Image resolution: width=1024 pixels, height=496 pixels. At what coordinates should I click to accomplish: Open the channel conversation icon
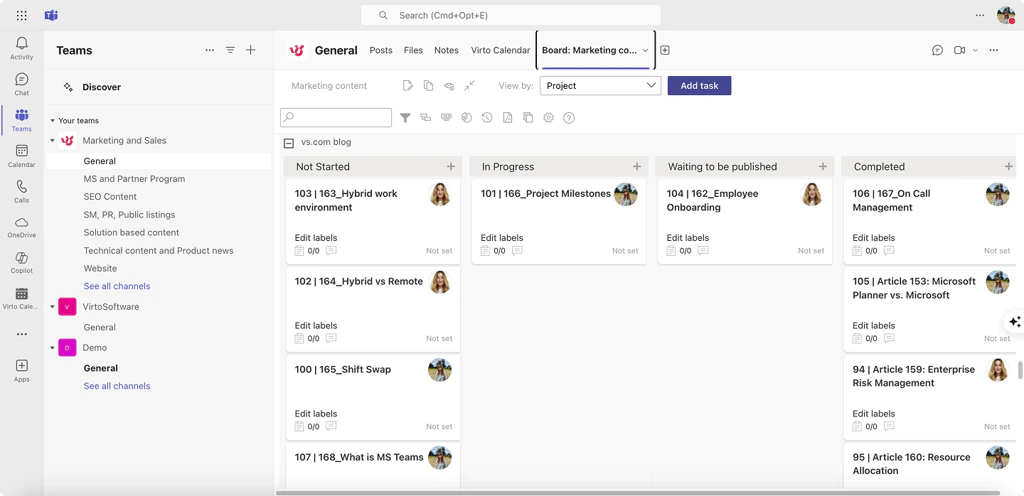(938, 50)
